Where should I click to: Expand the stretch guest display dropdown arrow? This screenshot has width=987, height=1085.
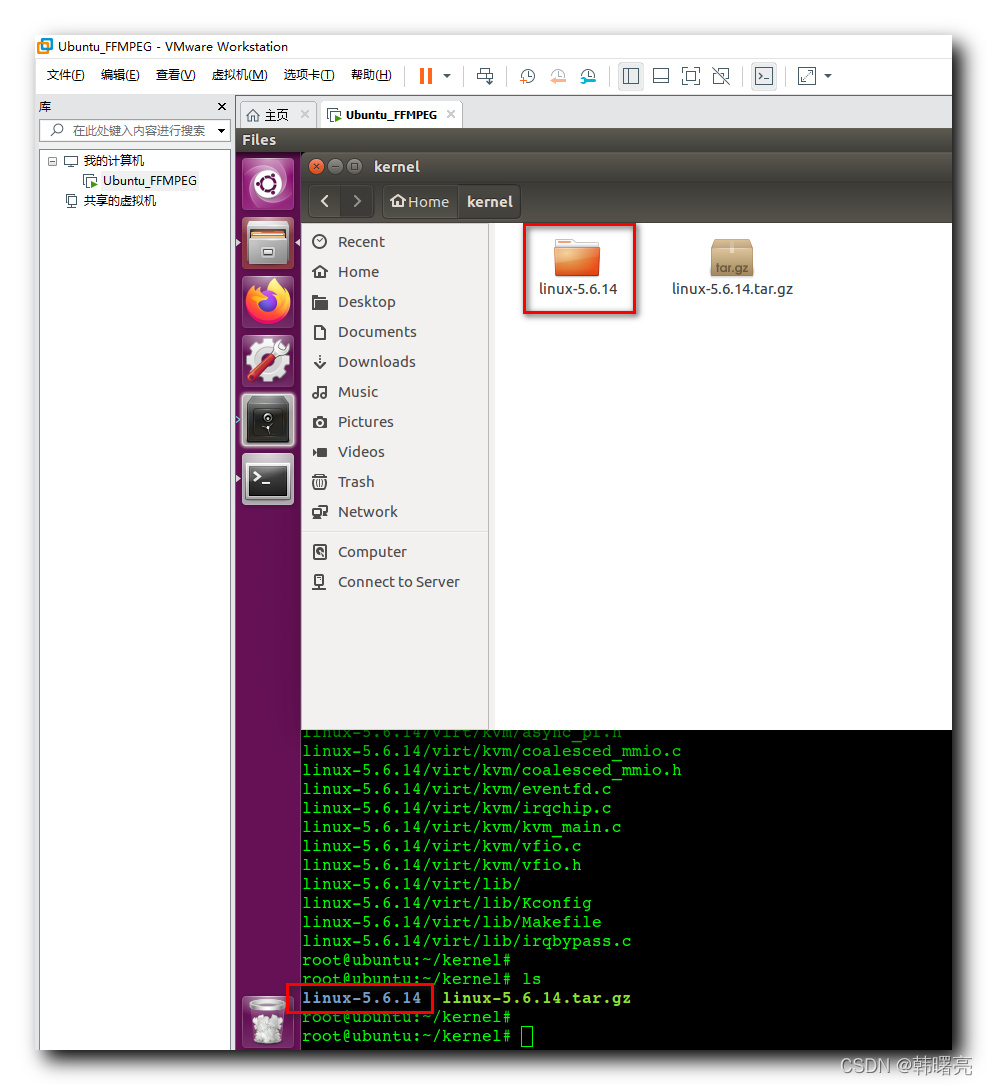(x=828, y=76)
